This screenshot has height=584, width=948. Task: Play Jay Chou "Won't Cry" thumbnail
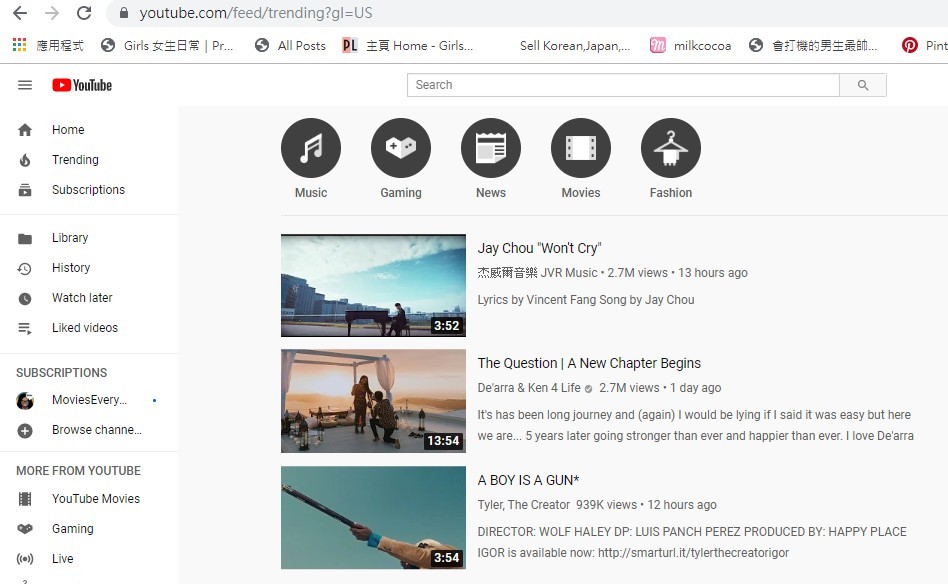pyautogui.click(x=373, y=285)
